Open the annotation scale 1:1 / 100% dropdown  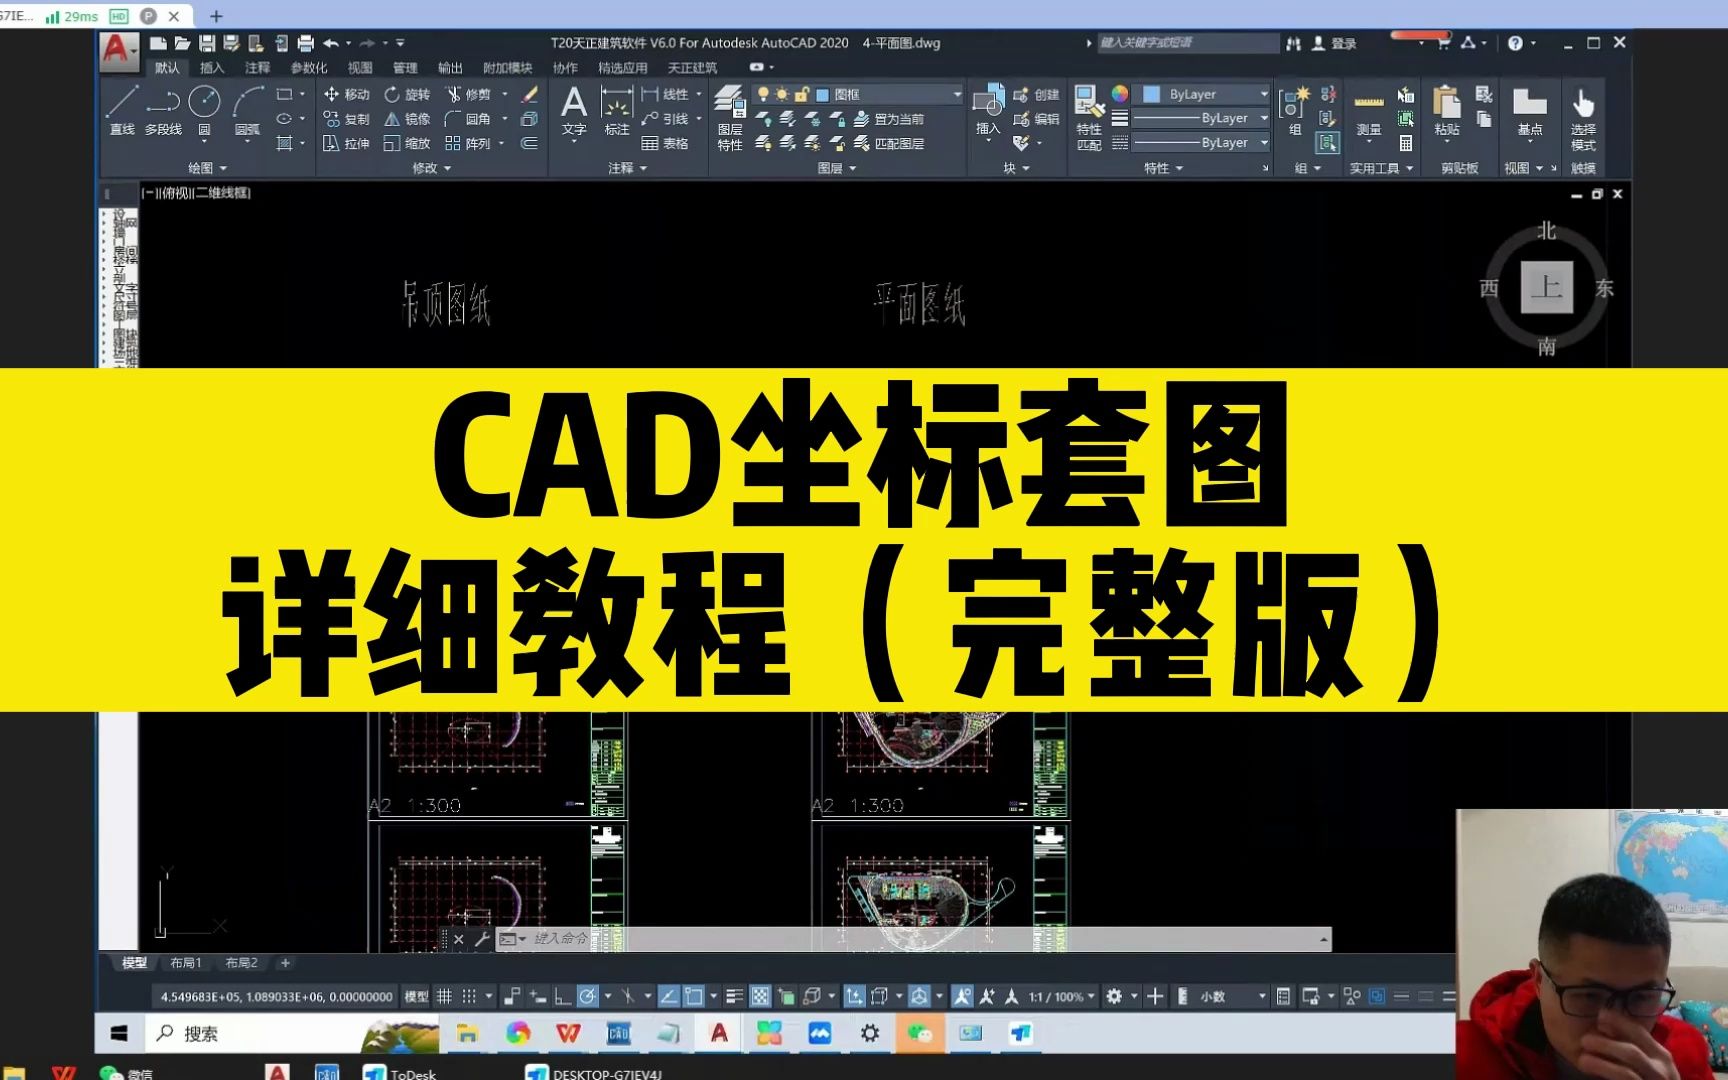coord(1061,996)
